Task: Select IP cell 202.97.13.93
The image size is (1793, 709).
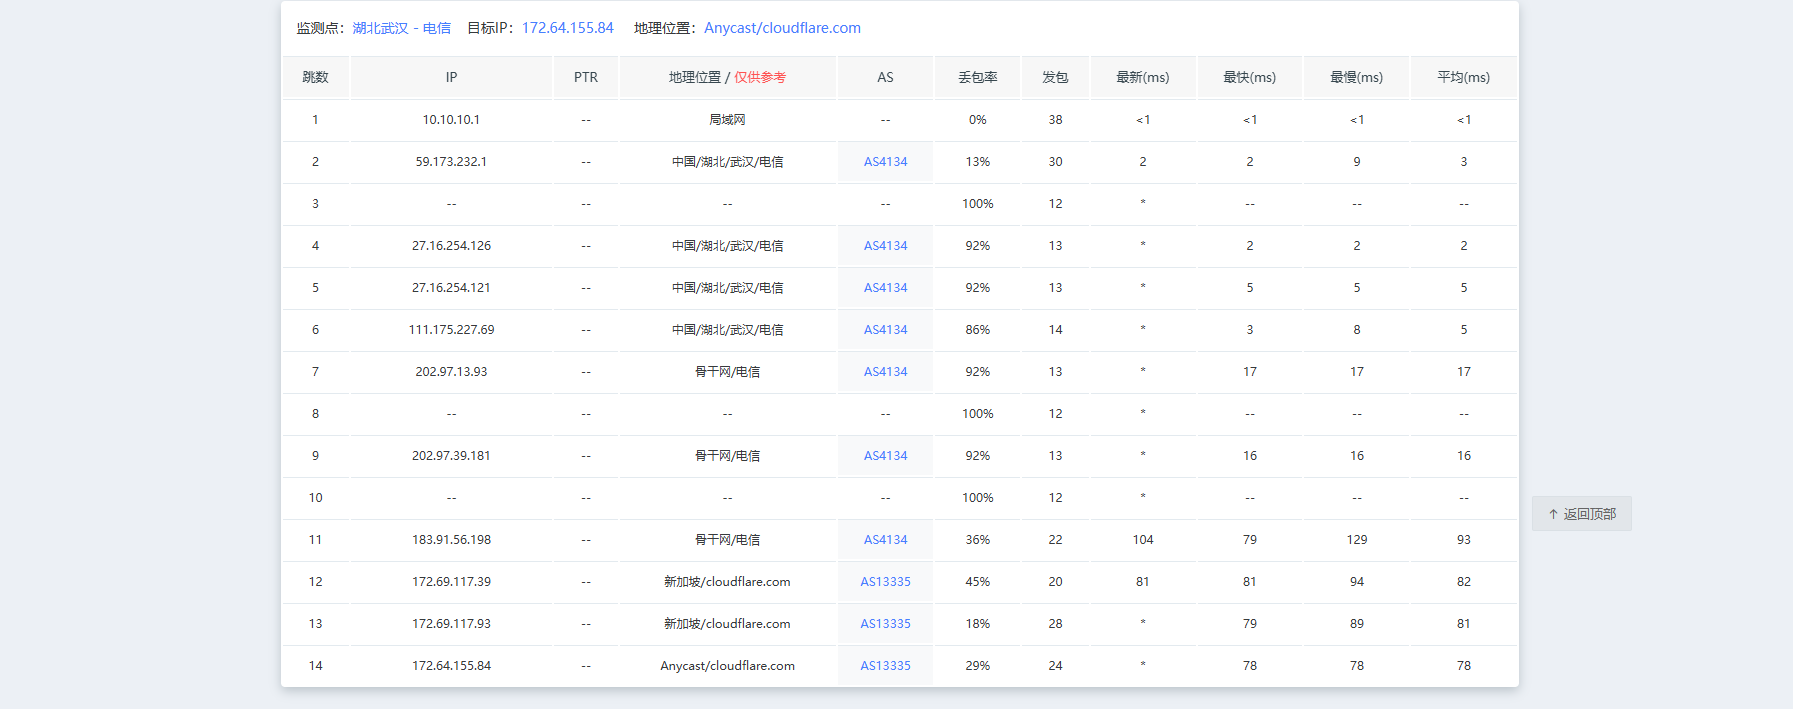Action: 451,372
